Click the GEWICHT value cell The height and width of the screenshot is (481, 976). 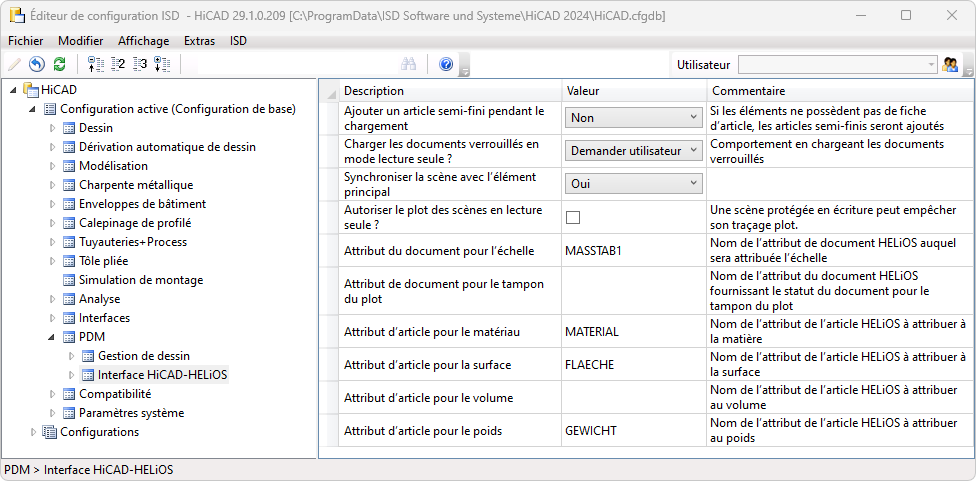click(634, 431)
